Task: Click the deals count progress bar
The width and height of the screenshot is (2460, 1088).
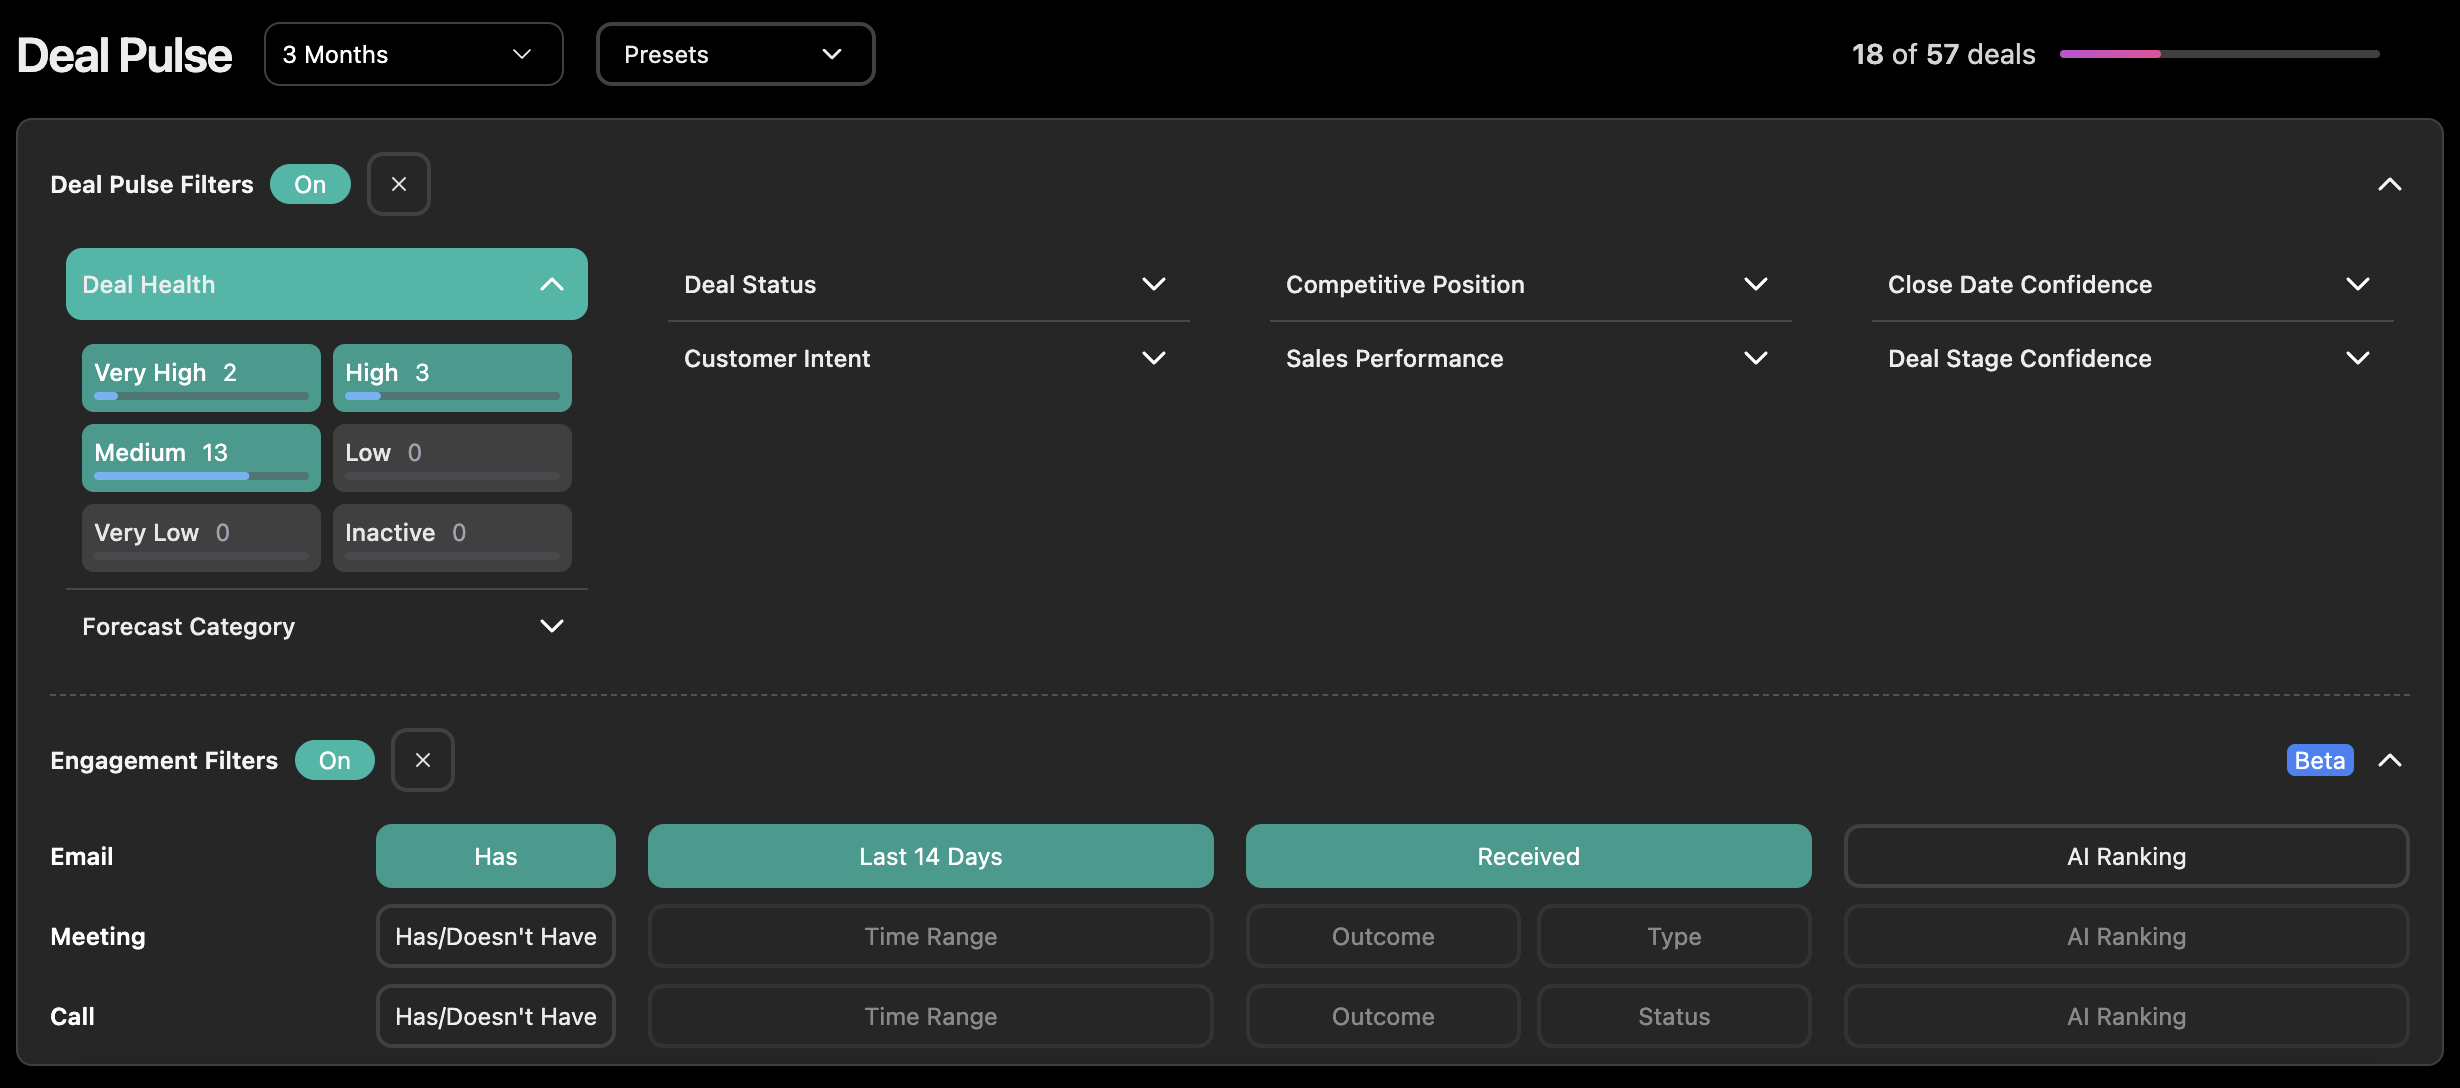Action: pos(2218,55)
